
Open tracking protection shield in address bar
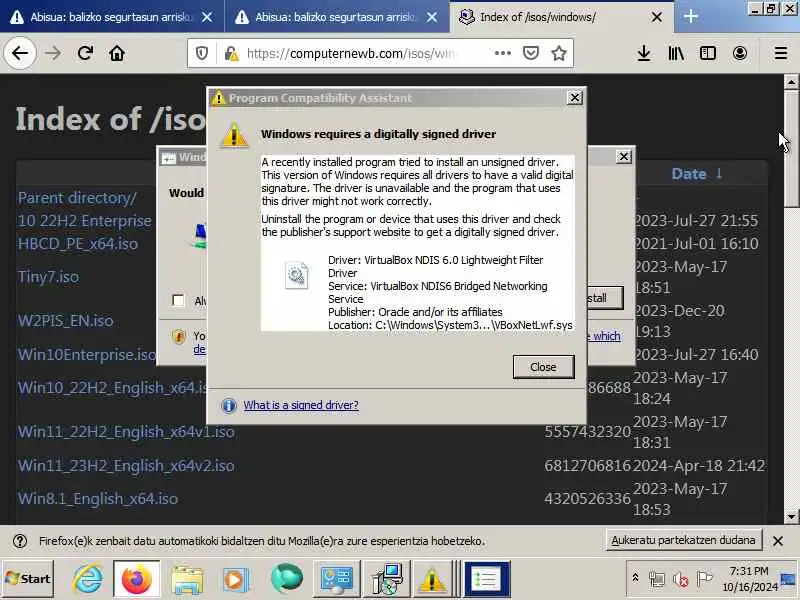[202, 53]
